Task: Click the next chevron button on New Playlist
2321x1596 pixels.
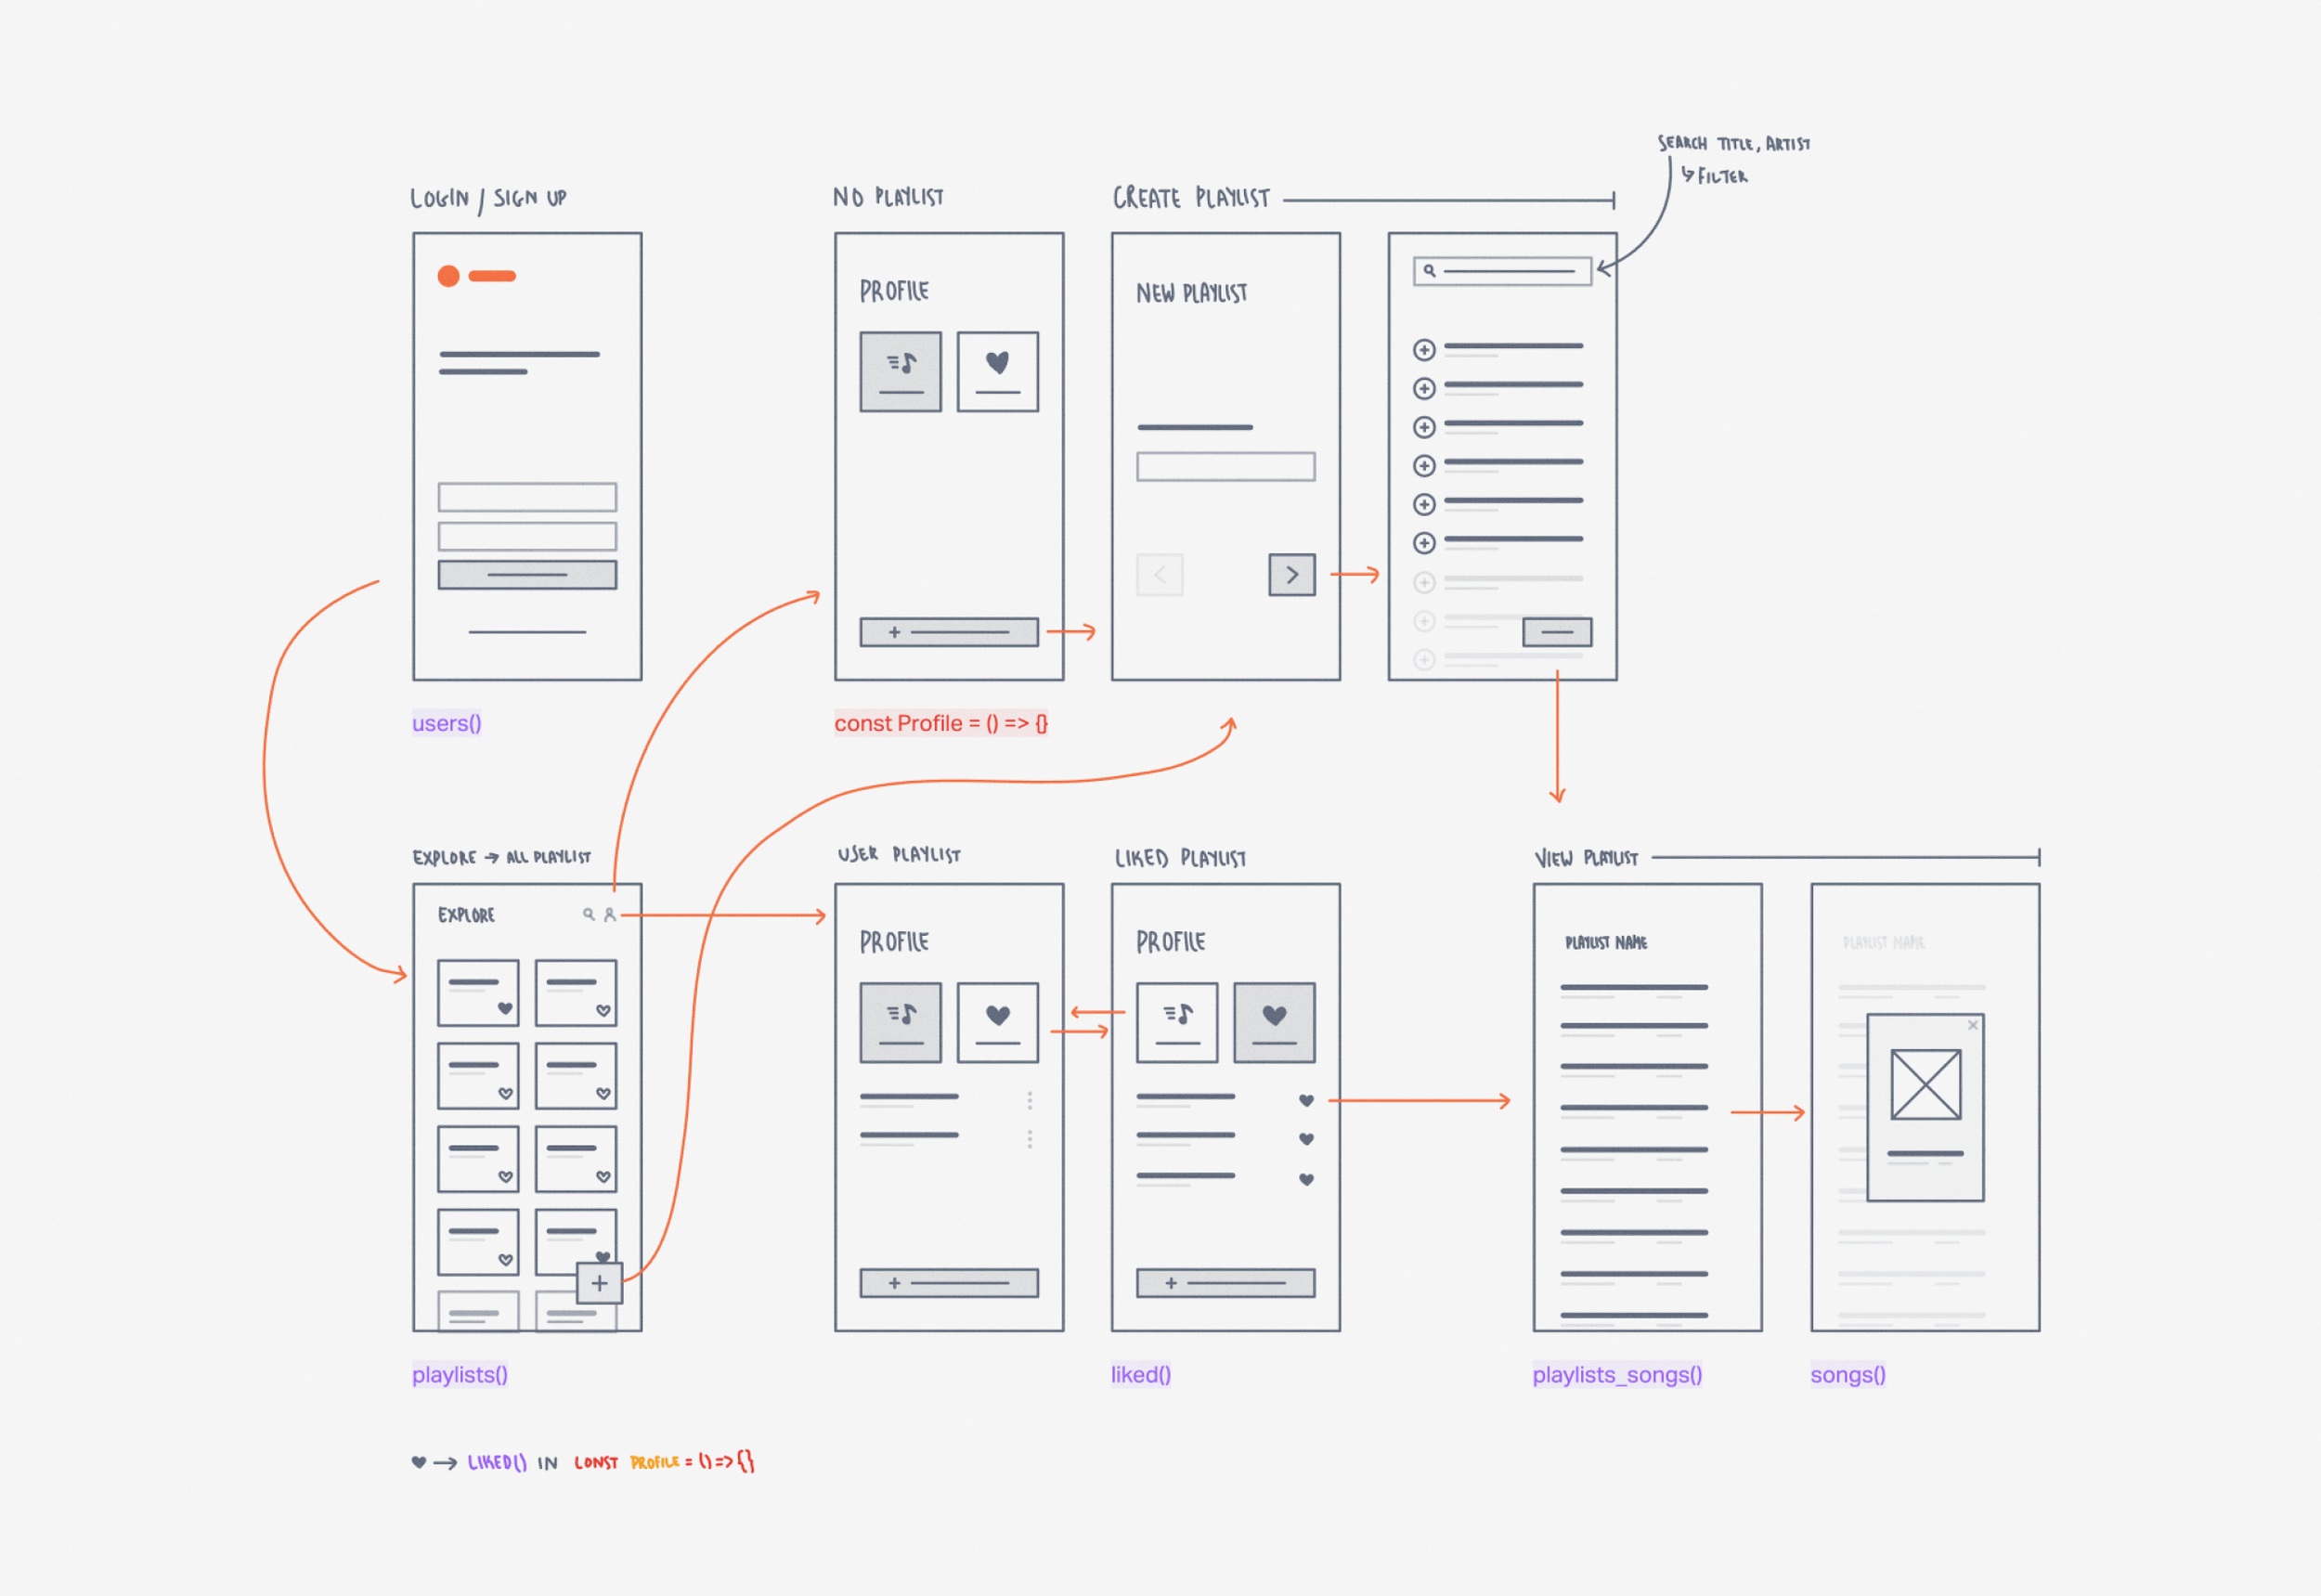Action: point(1292,575)
